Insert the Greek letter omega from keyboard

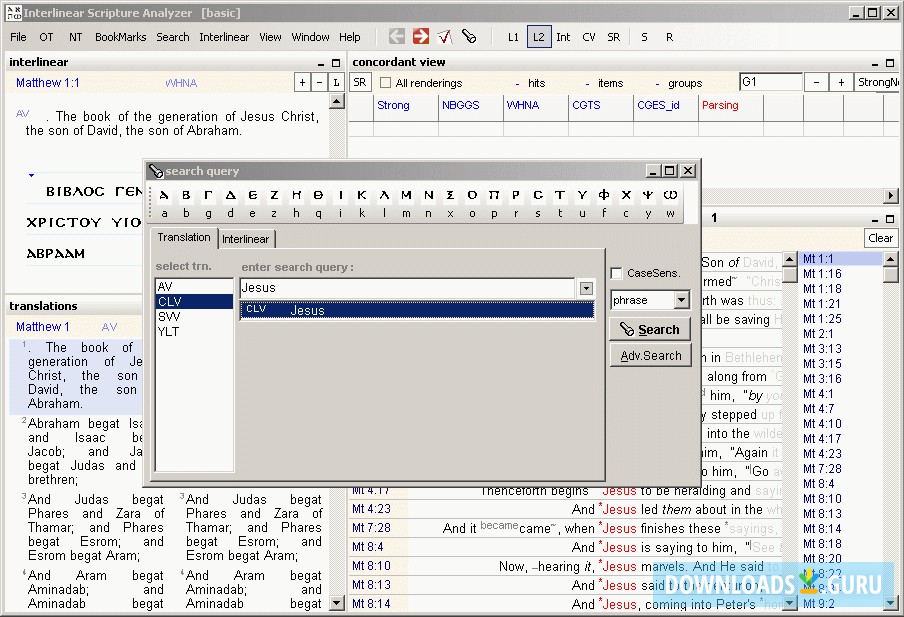coord(670,195)
